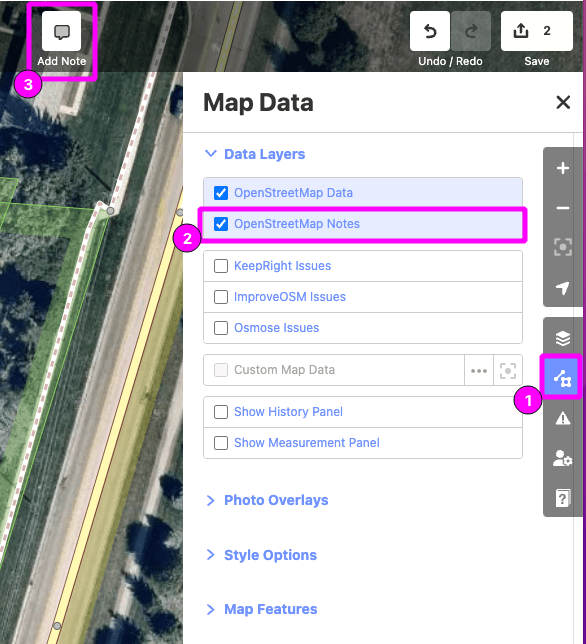Show my location with arrow icon
The height and width of the screenshot is (644, 586).
[563, 288]
